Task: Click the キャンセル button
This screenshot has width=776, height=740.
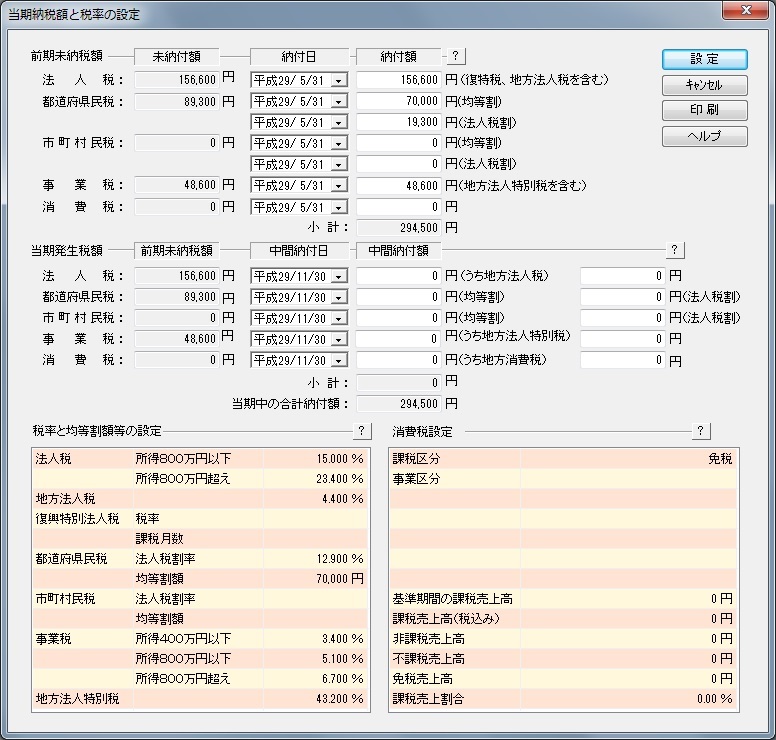Action: [704, 85]
